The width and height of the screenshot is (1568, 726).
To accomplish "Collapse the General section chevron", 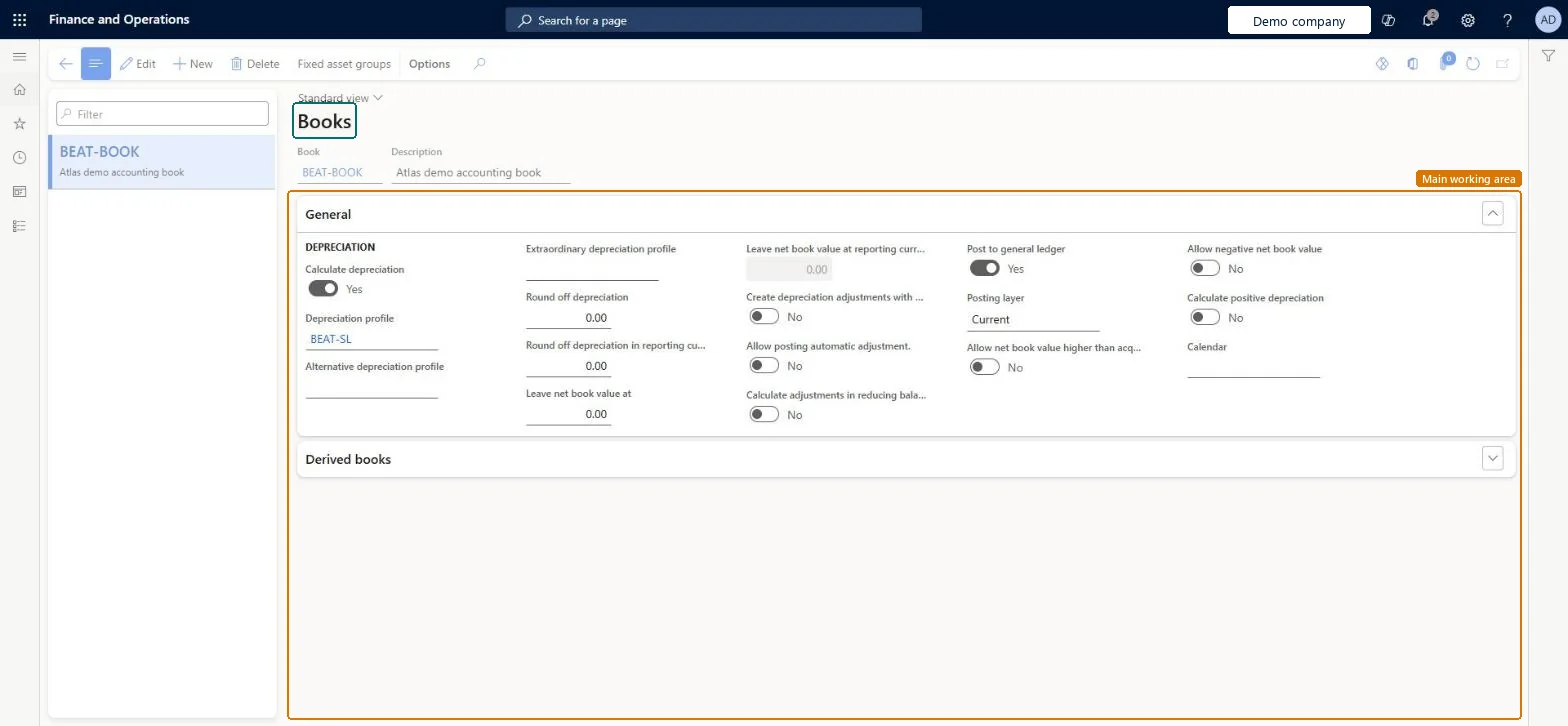I will point(1492,213).
